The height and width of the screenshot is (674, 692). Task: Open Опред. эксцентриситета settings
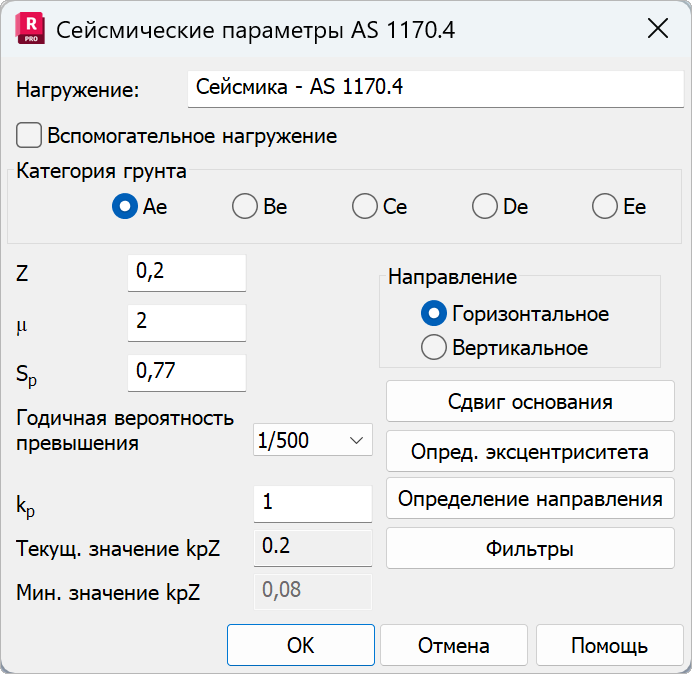[x=530, y=452]
